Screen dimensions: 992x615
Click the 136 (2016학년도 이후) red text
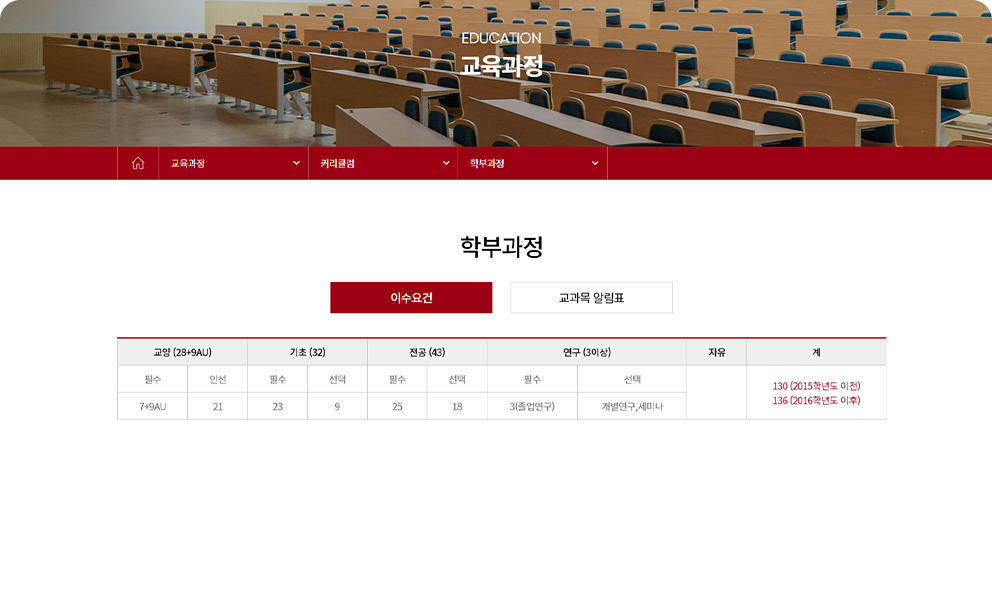816,401
